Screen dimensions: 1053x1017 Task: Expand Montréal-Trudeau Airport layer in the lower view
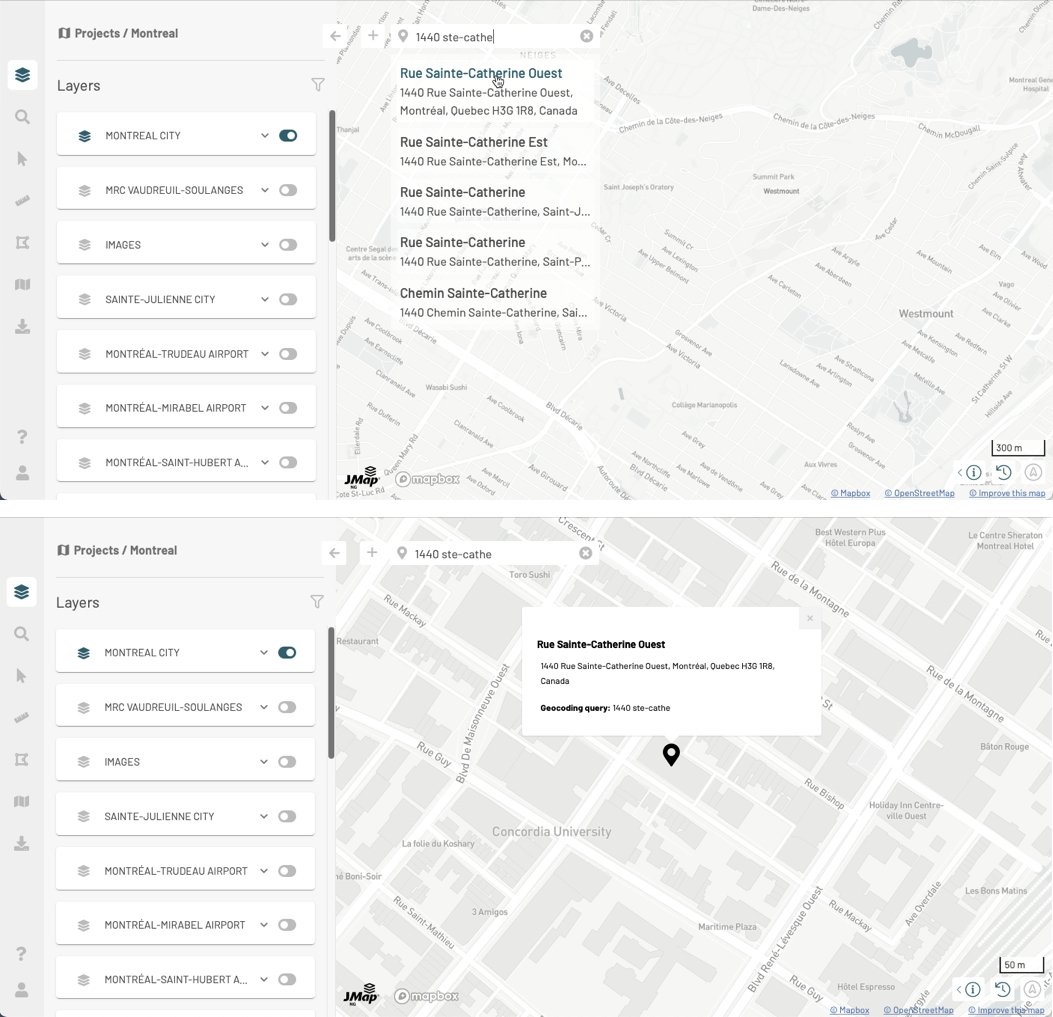click(x=264, y=871)
